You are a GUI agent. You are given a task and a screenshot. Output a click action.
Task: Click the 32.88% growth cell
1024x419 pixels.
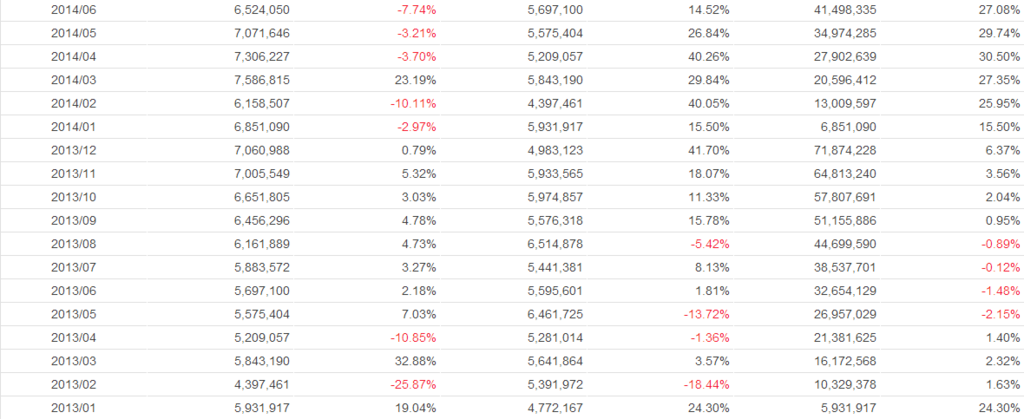(416, 361)
